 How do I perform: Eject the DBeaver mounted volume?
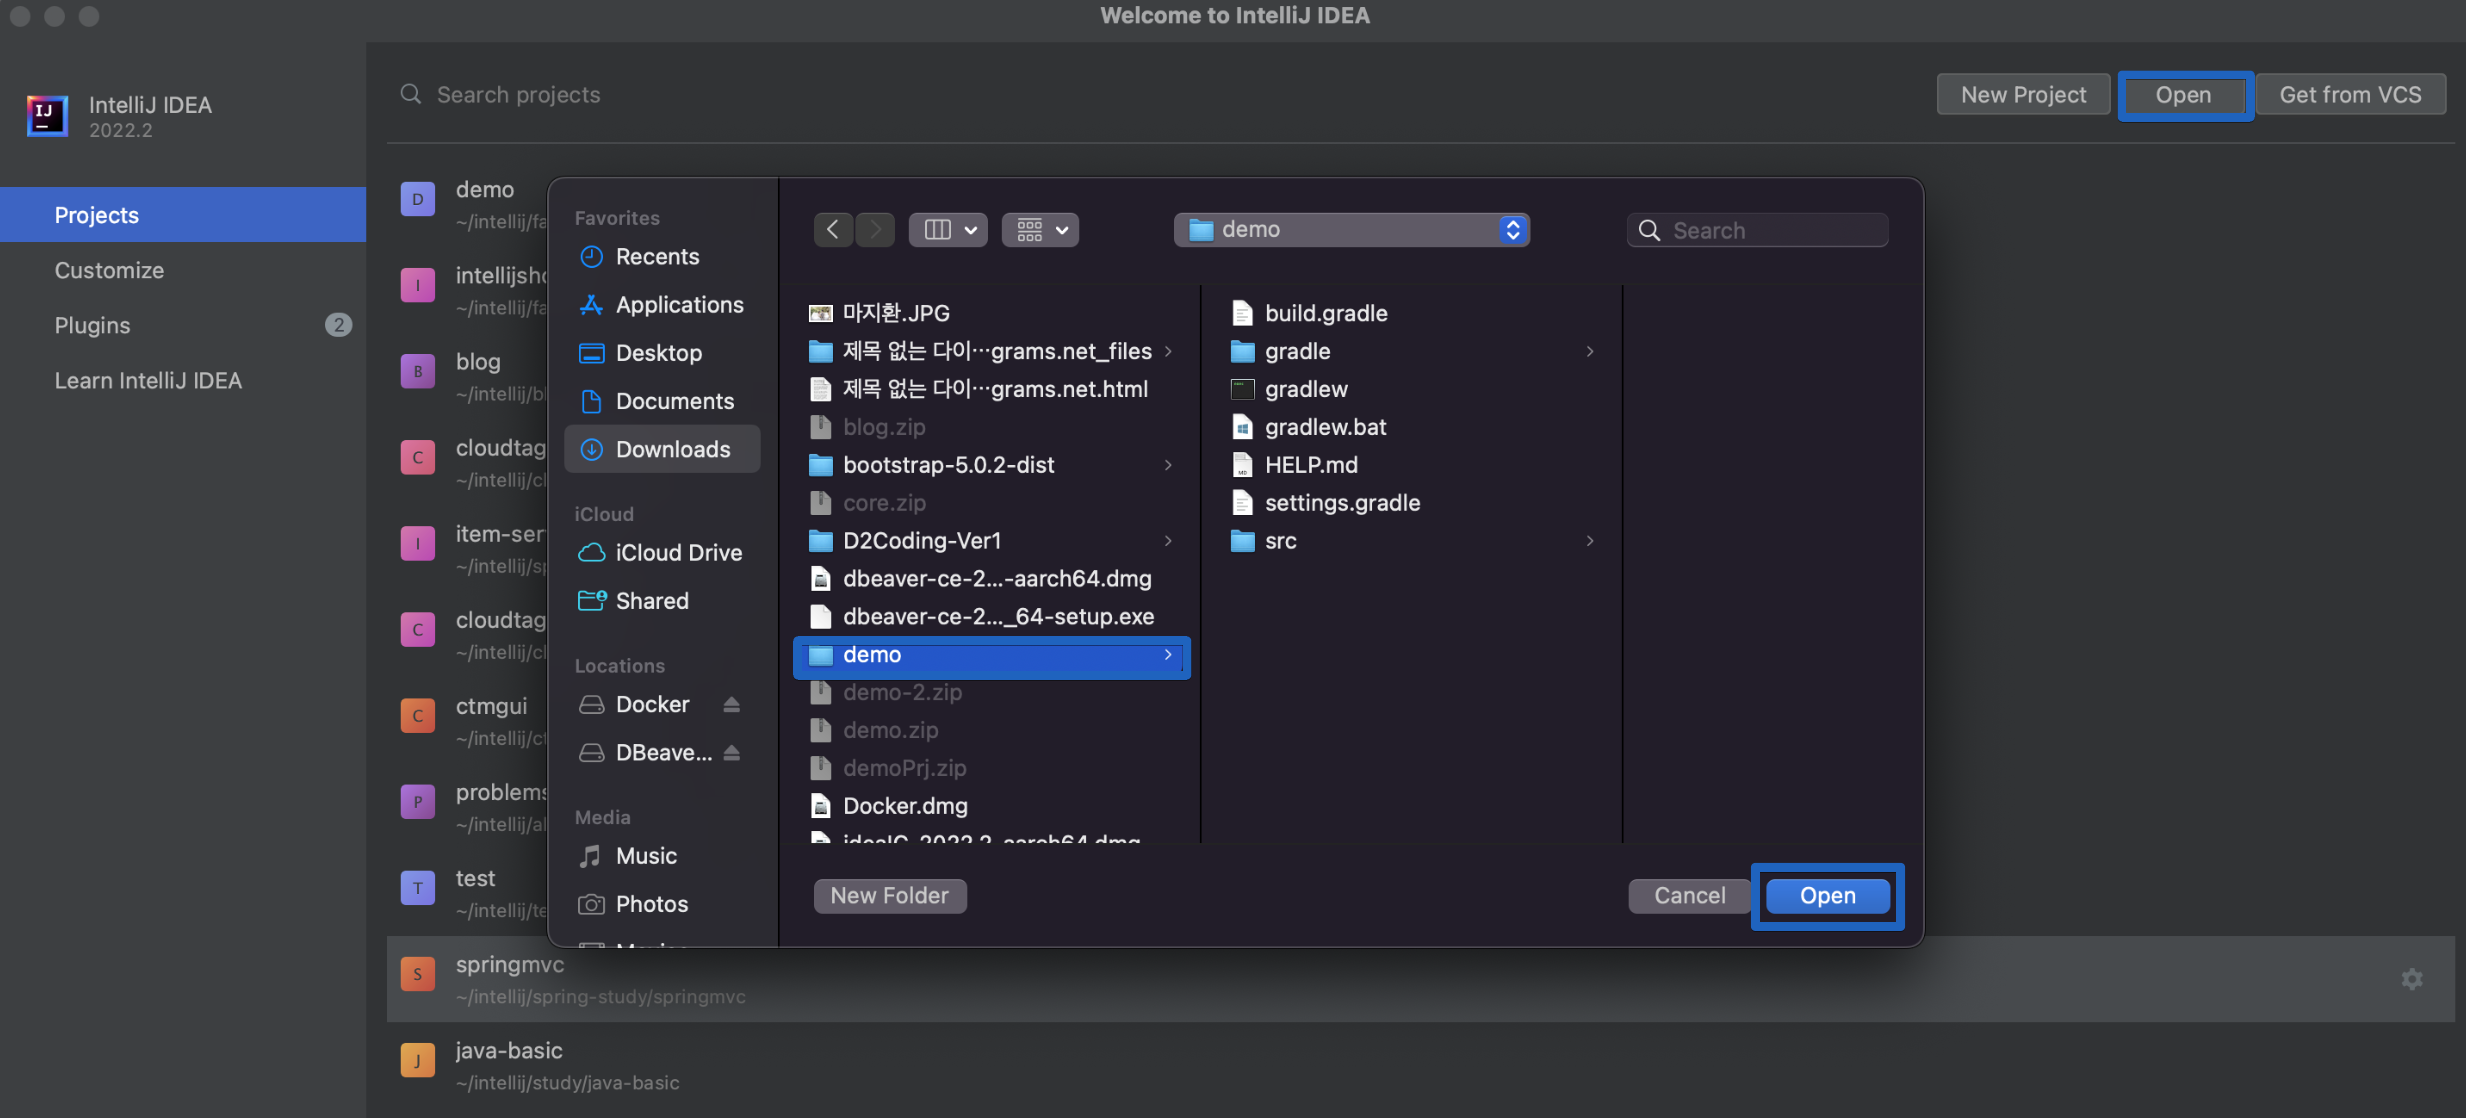pyautogui.click(x=731, y=753)
